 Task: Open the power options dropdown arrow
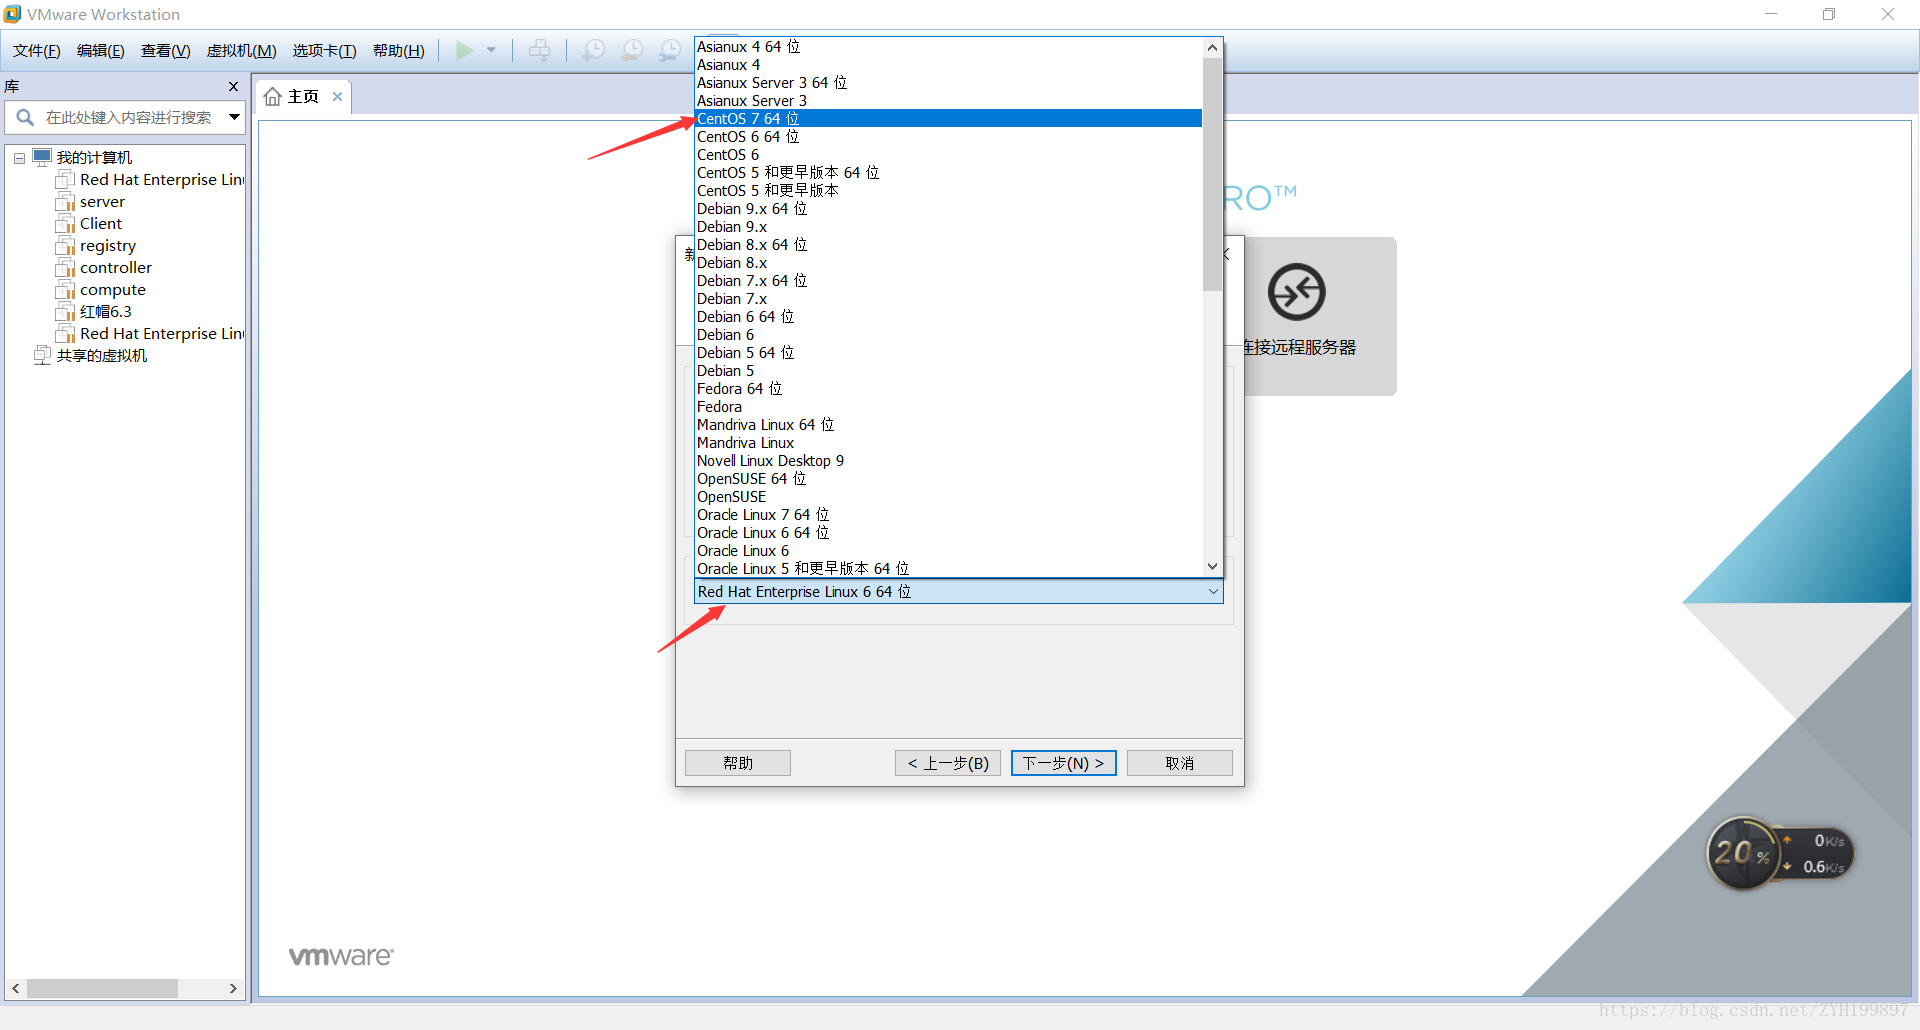[491, 50]
